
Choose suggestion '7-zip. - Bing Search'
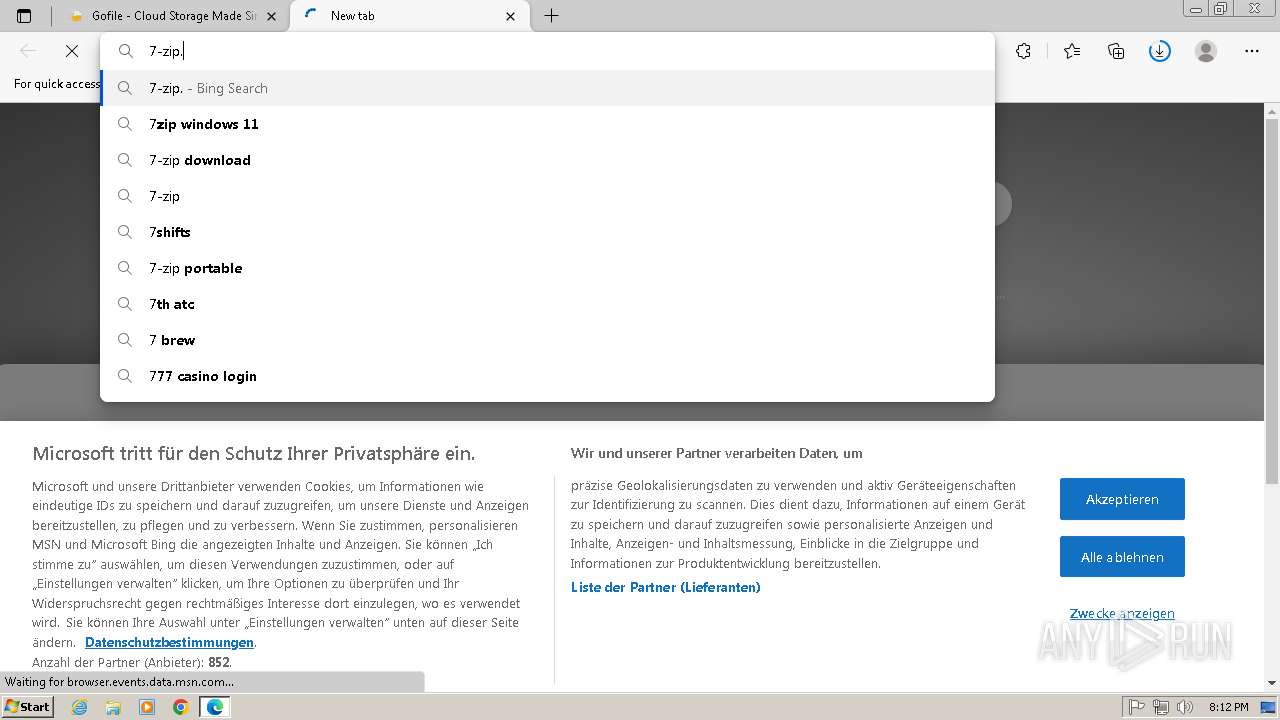pos(548,88)
